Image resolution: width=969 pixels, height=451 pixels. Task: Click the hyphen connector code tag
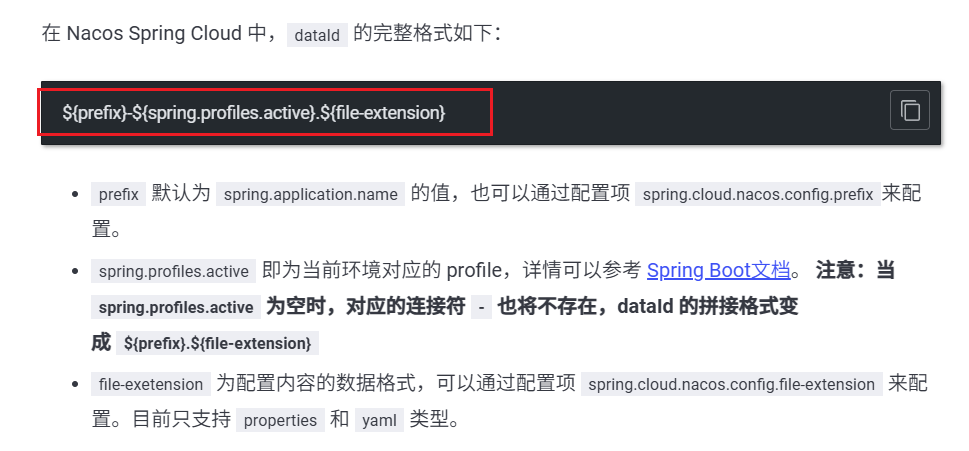click(x=481, y=307)
